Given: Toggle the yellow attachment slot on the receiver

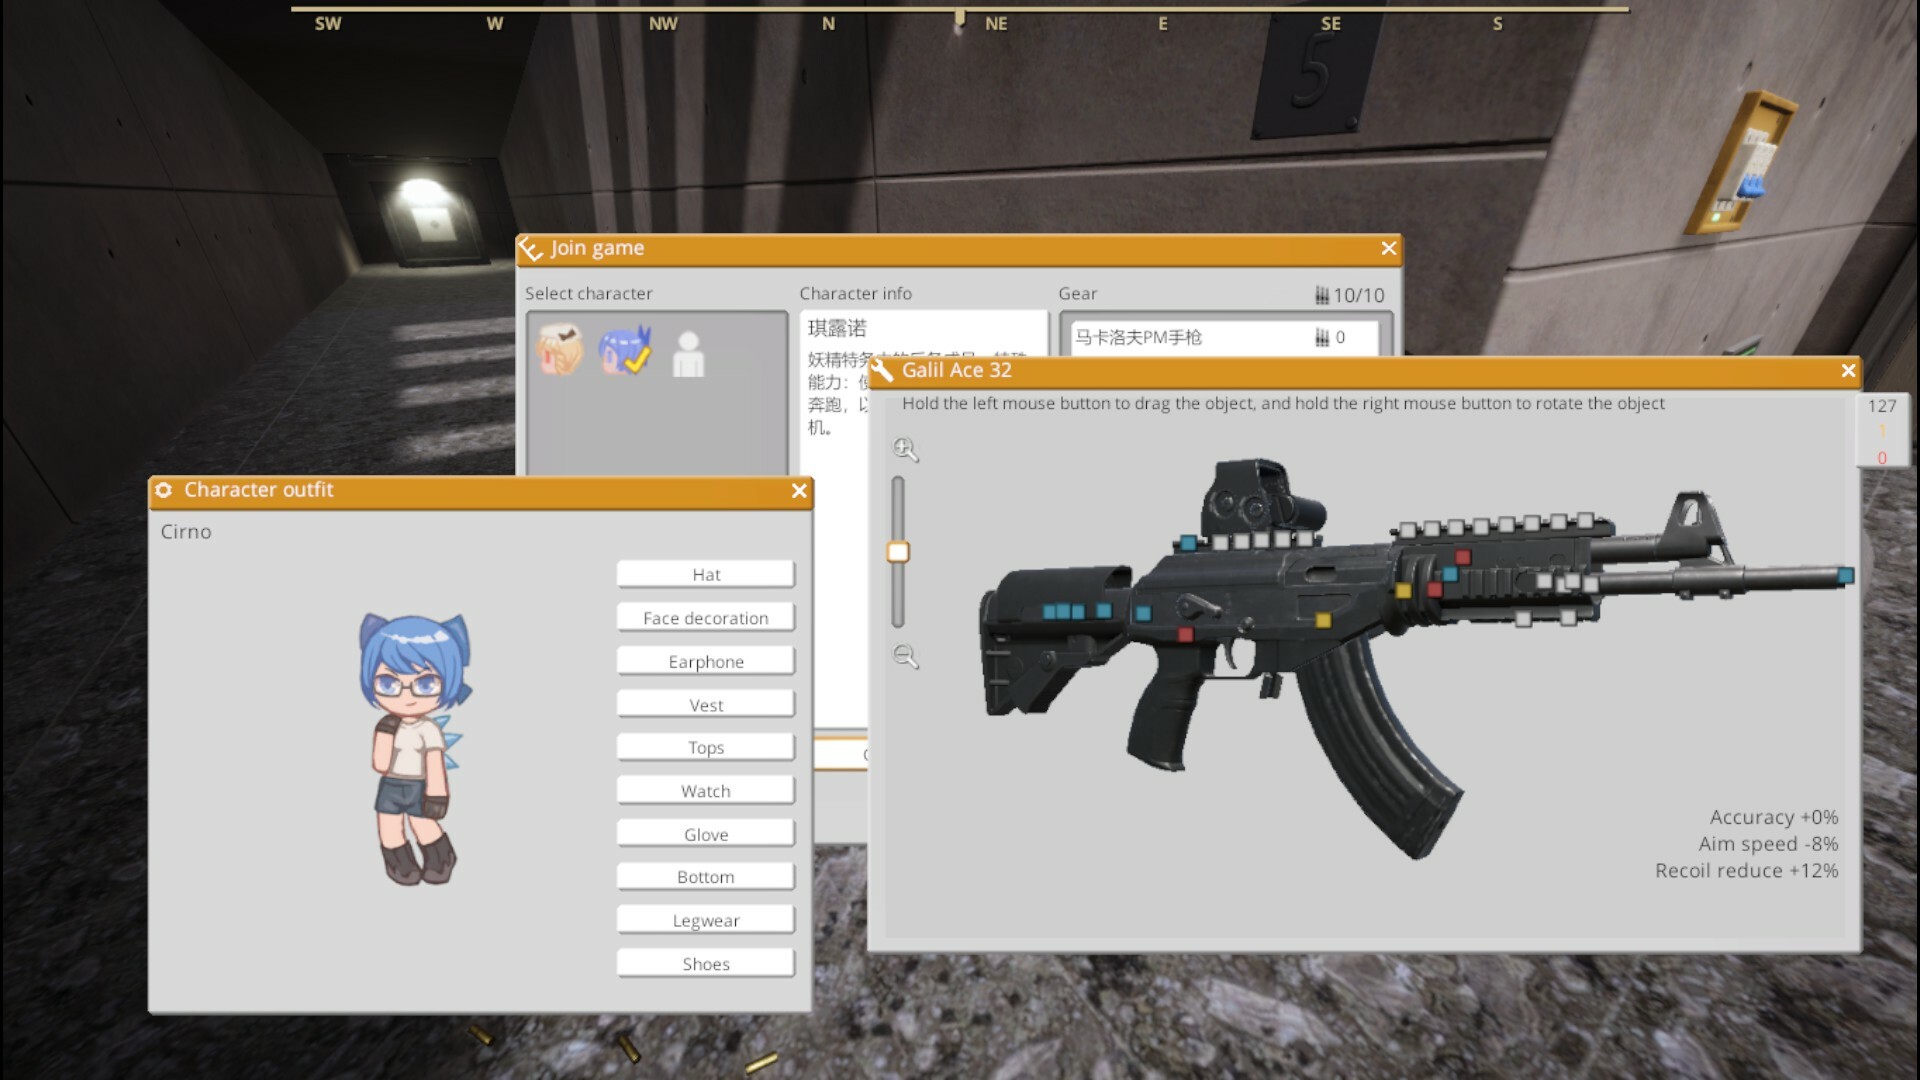Looking at the screenshot, I should pos(1321,619).
